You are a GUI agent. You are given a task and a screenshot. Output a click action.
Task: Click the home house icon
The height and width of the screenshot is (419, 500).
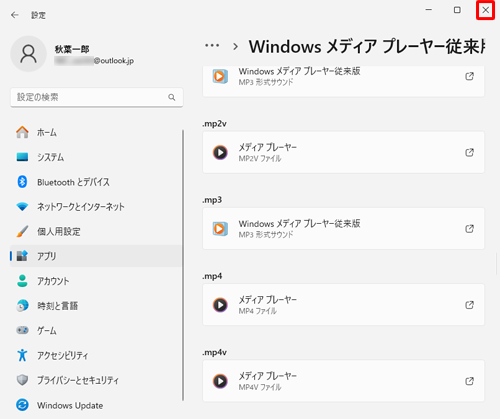click(22, 132)
